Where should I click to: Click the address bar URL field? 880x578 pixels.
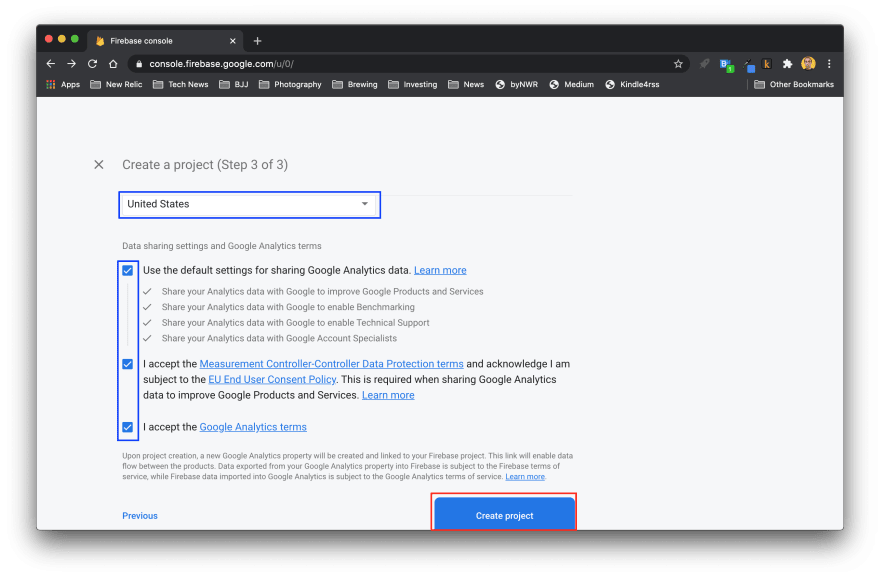[400, 63]
